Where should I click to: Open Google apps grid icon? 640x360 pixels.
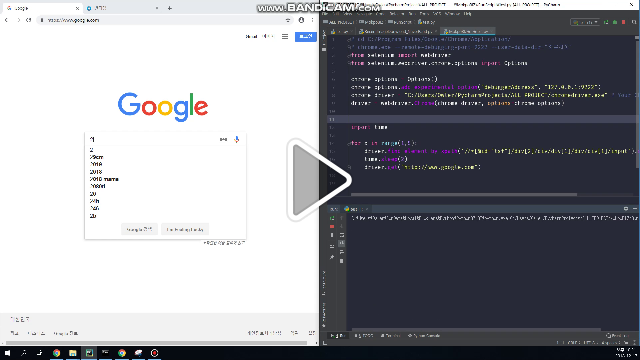point(285,37)
